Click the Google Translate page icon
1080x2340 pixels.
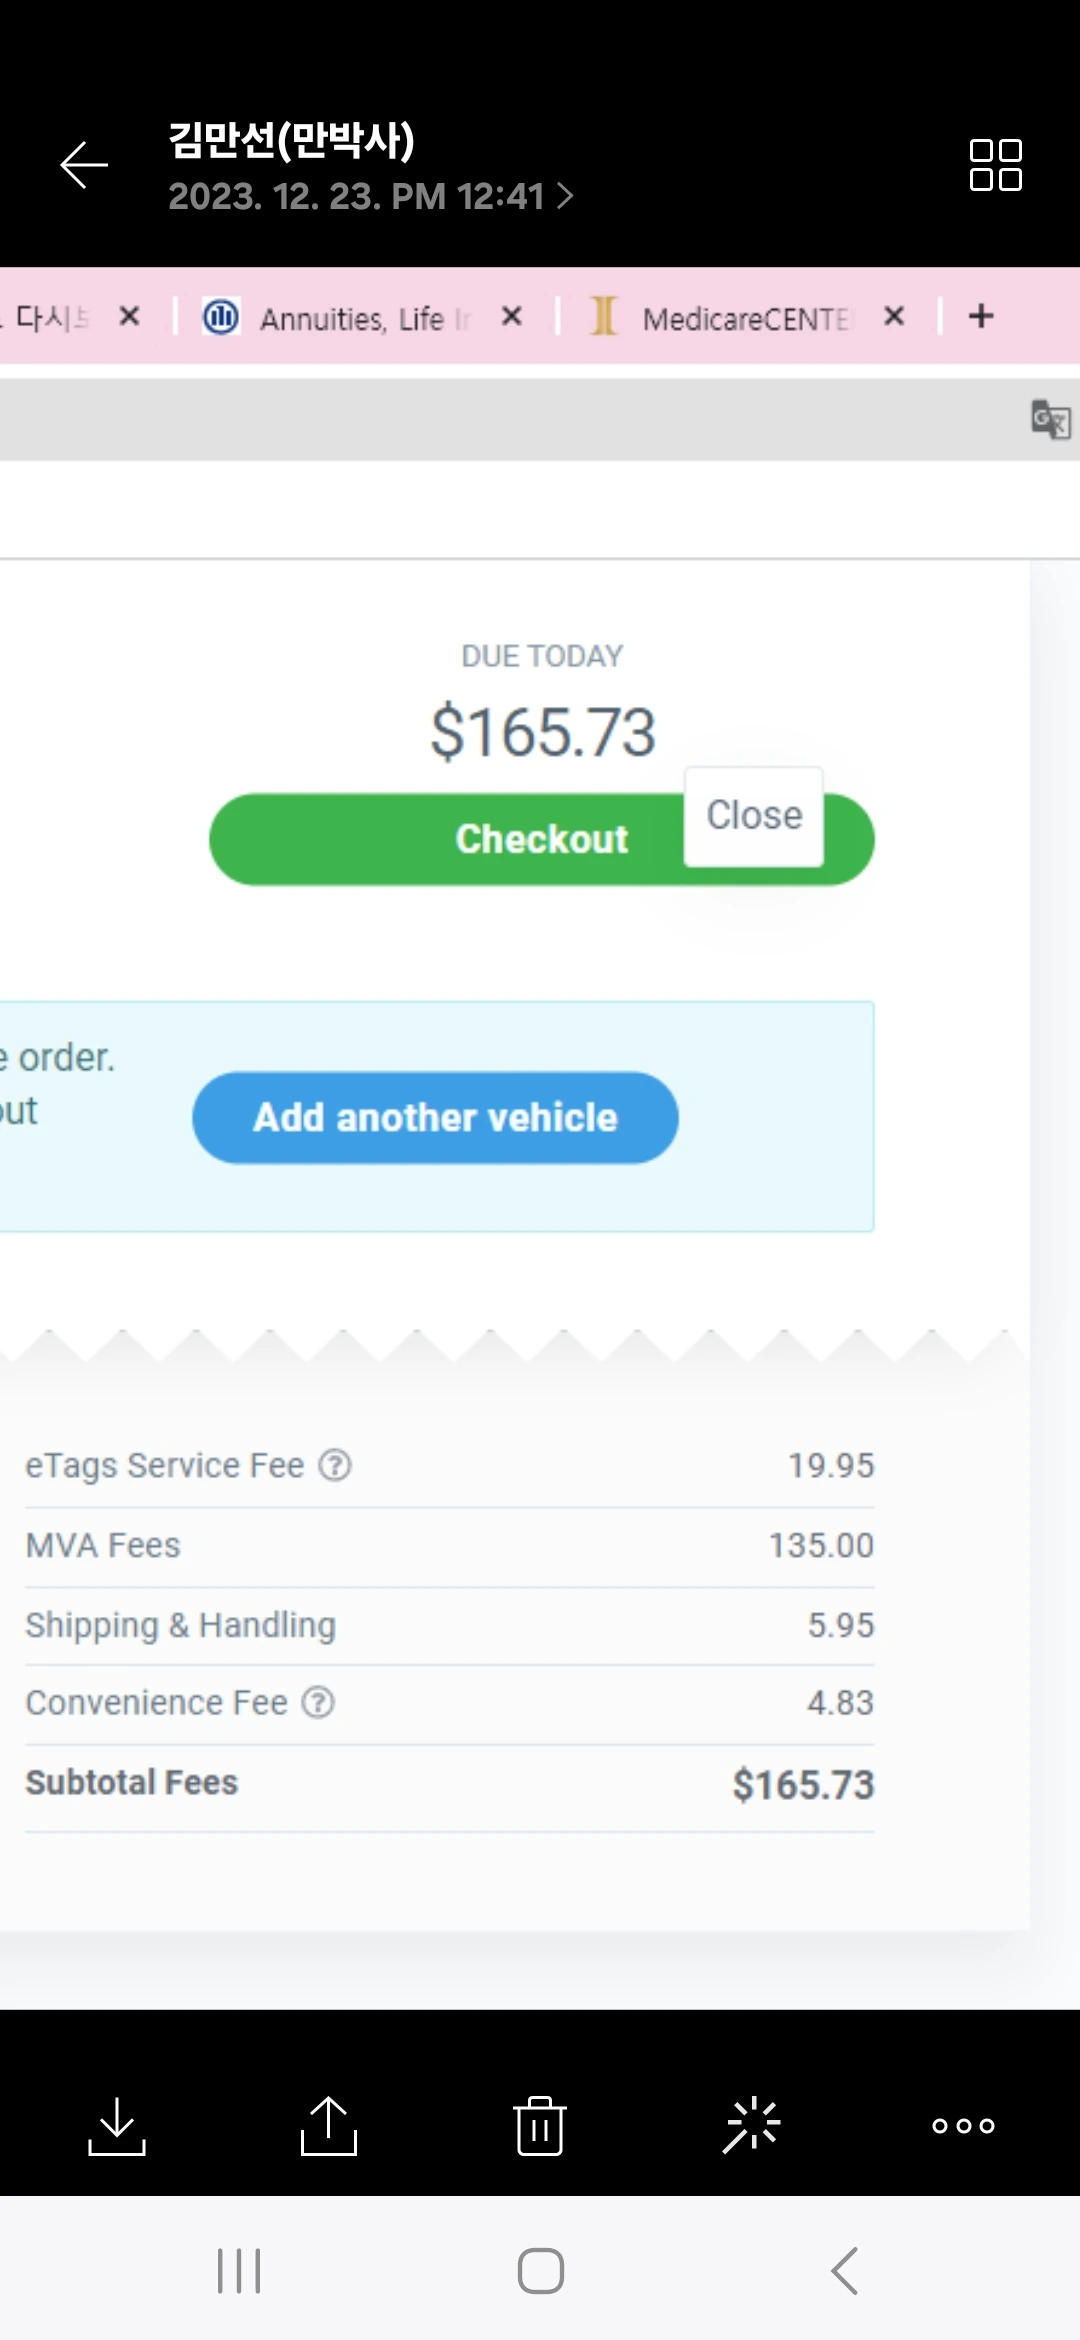pos(1050,419)
